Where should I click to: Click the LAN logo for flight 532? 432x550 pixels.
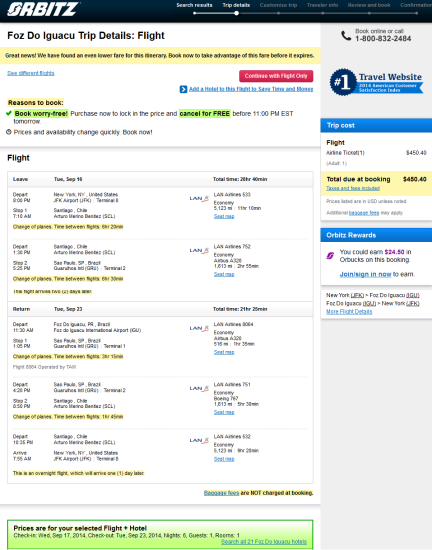[x=199, y=441]
